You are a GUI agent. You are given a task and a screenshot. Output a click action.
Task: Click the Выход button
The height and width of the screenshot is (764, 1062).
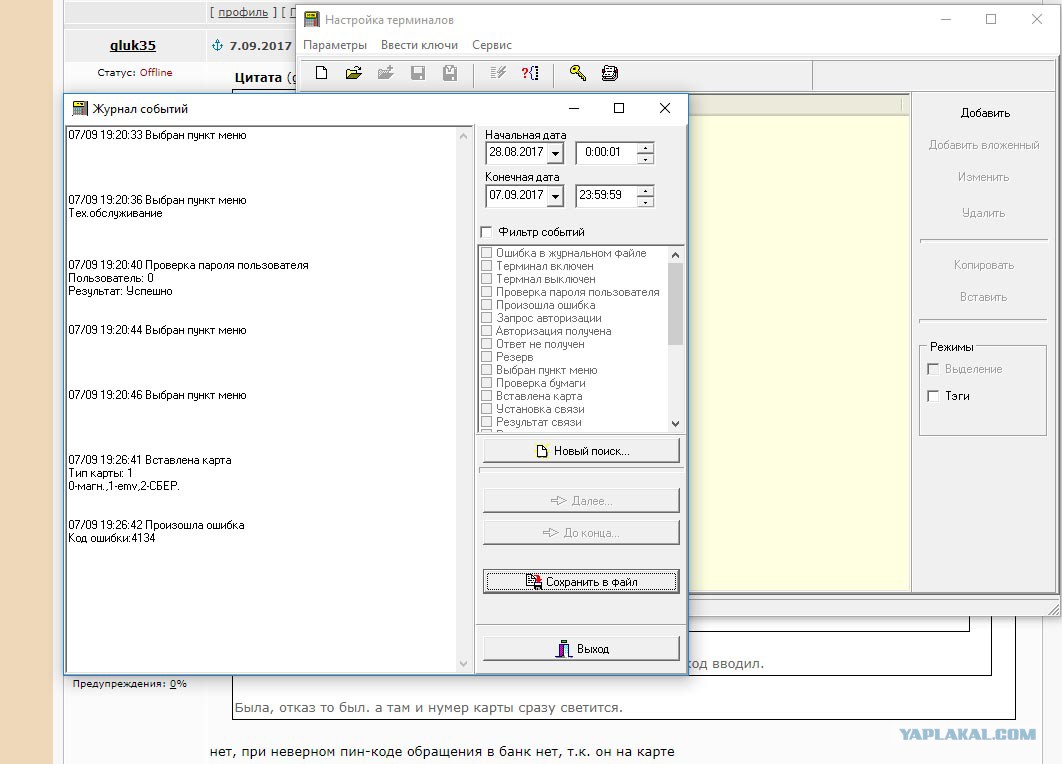coord(581,649)
